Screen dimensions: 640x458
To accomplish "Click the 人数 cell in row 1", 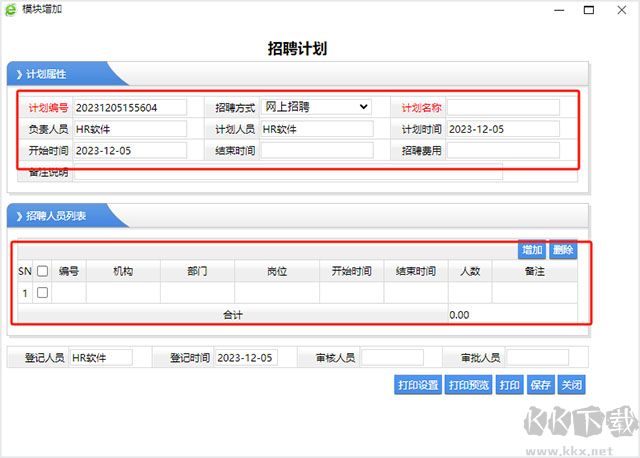I will (470, 293).
